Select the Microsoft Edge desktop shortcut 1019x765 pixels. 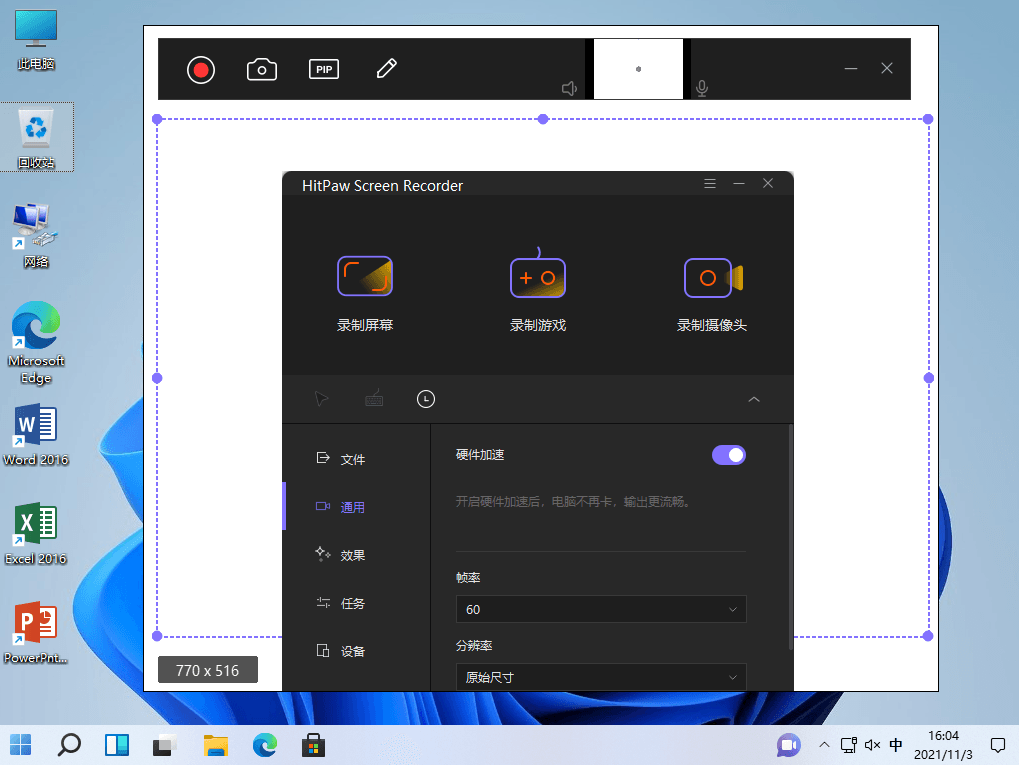click(x=36, y=343)
